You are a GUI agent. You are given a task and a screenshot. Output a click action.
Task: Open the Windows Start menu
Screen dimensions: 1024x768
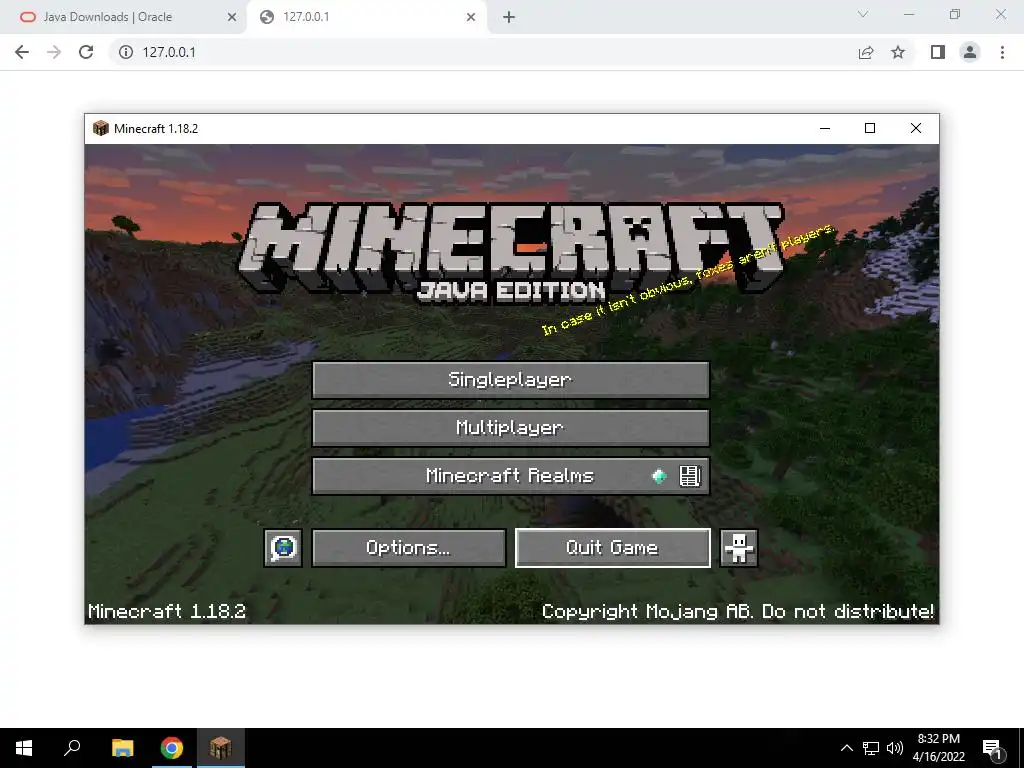[24, 748]
